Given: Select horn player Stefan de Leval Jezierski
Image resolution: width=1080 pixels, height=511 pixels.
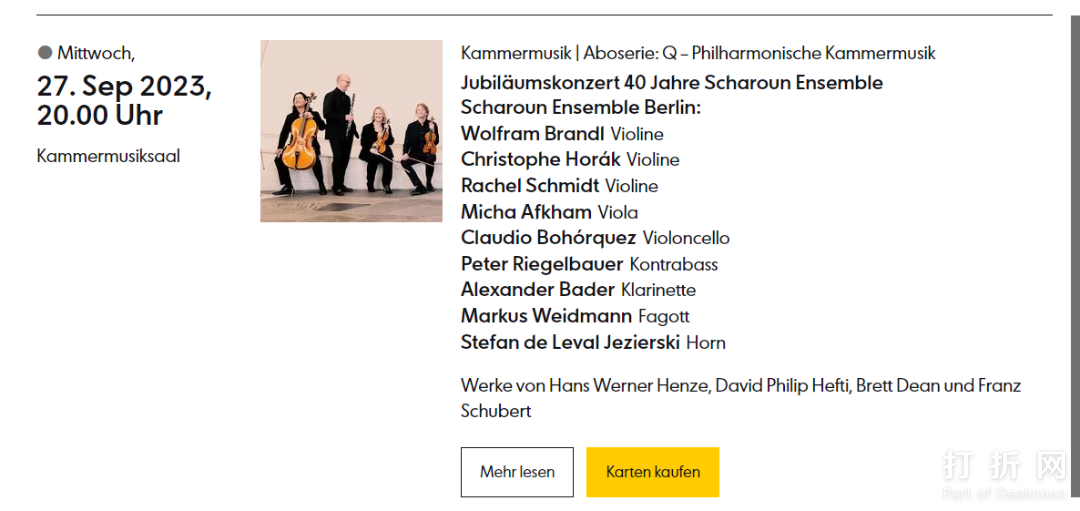Looking at the screenshot, I should point(571,342).
